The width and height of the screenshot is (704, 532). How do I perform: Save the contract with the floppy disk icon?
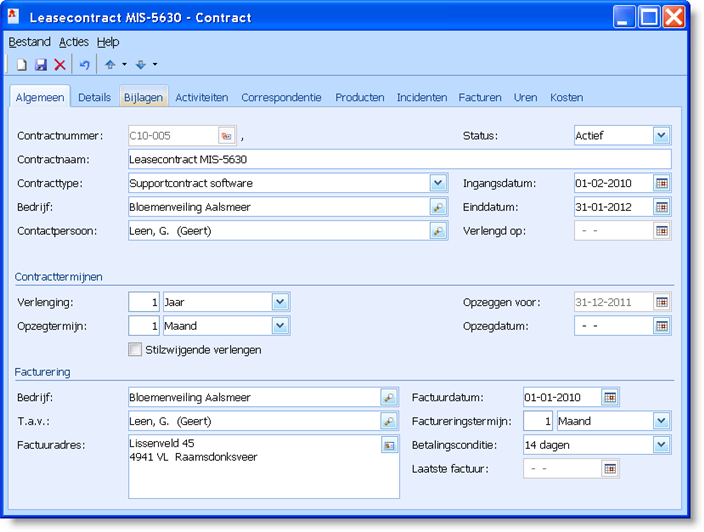pyautogui.click(x=41, y=65)
